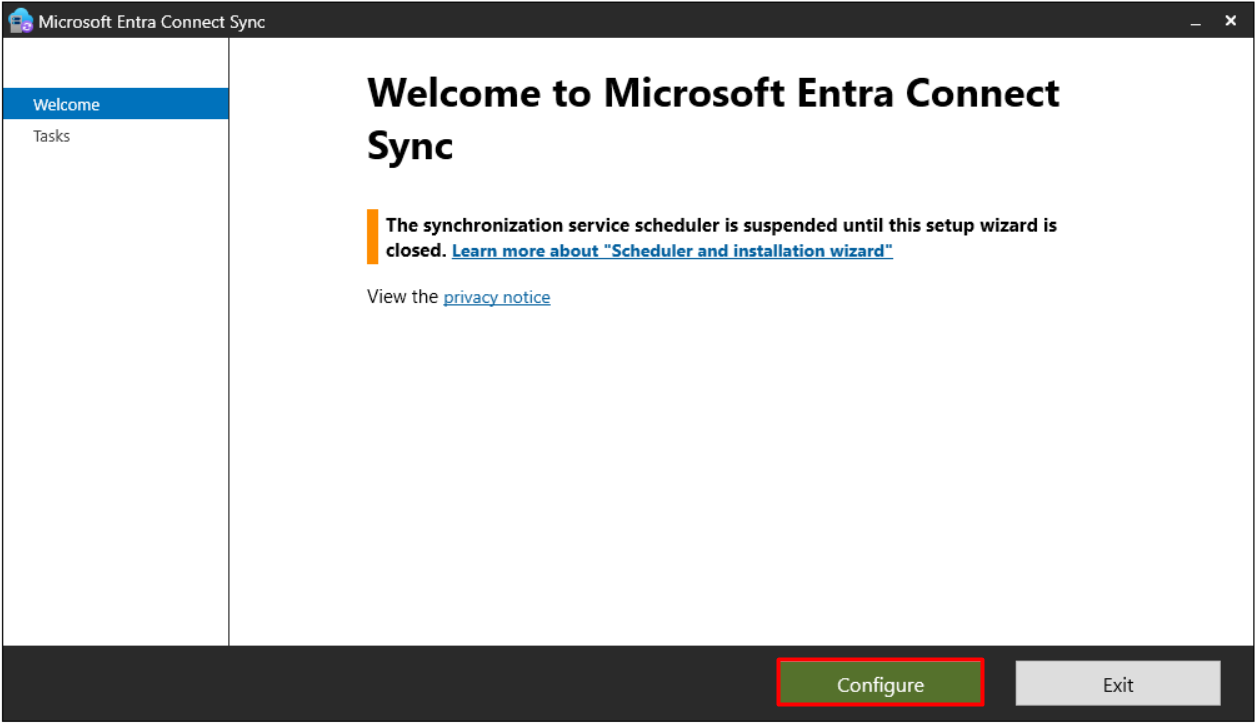Viewport: 1257px width, 724px height.
Task: Close the Entra Connect Sync window
Action: click(1231, 21)
